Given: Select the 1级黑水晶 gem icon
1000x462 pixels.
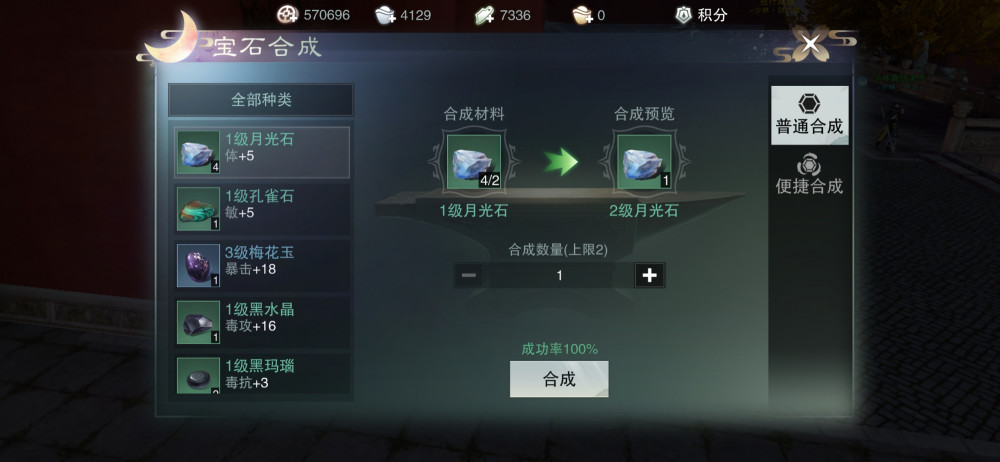Looking at the screenshot, I should click(x=198, y=323).
